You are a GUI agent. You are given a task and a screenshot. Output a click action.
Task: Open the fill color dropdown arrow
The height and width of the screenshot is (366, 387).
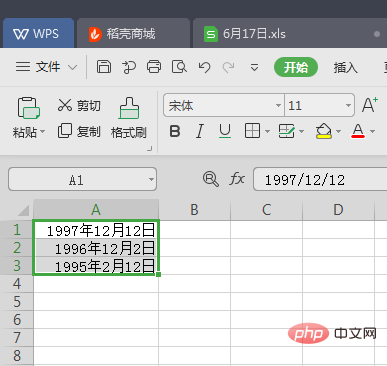tap(338, 131)
